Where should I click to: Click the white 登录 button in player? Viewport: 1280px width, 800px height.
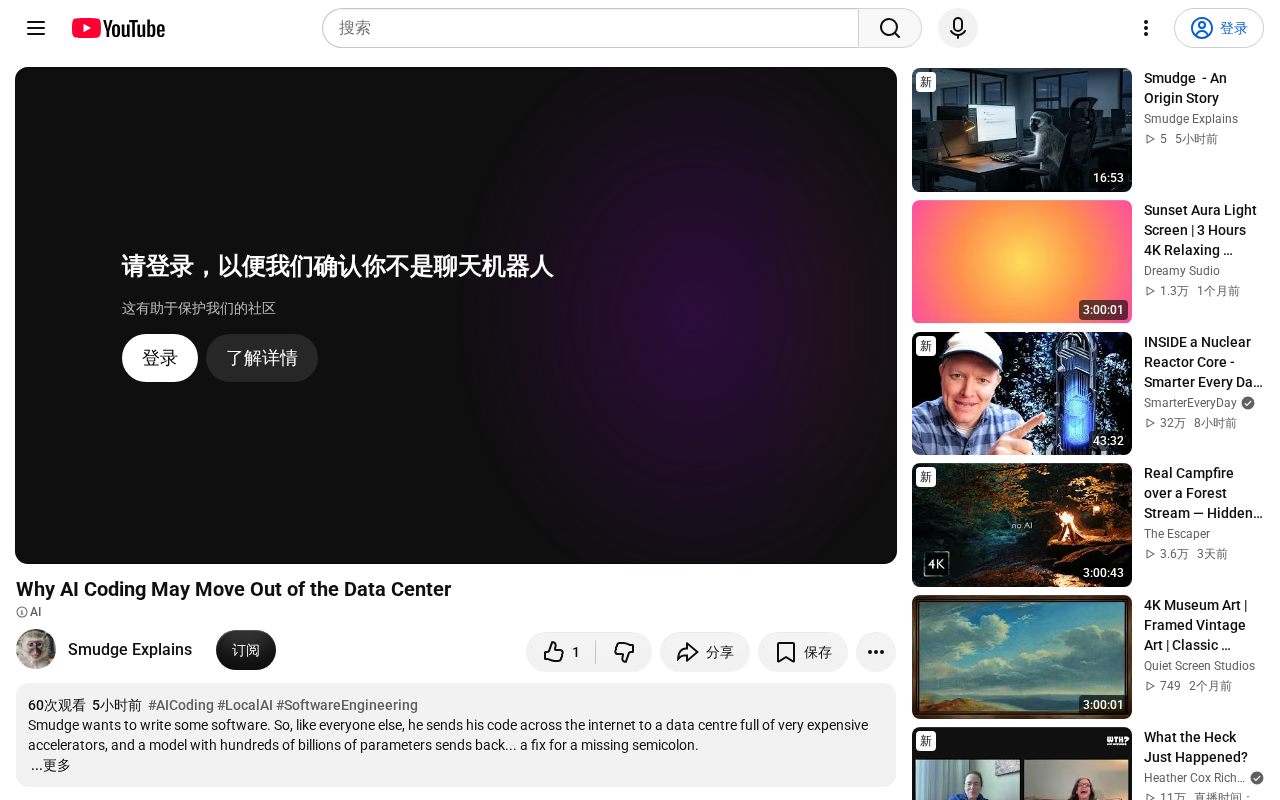(160, 358)
